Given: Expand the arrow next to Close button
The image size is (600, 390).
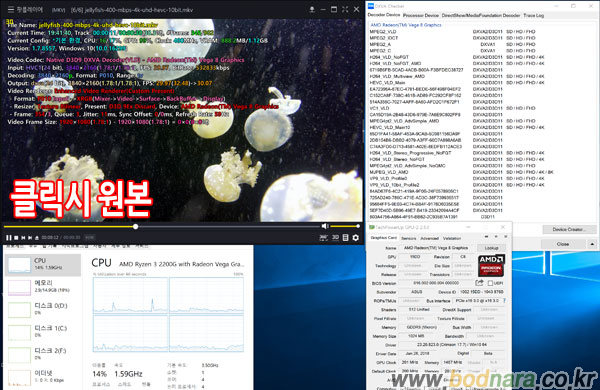Looking at the screenshot, I should [592, 244].
